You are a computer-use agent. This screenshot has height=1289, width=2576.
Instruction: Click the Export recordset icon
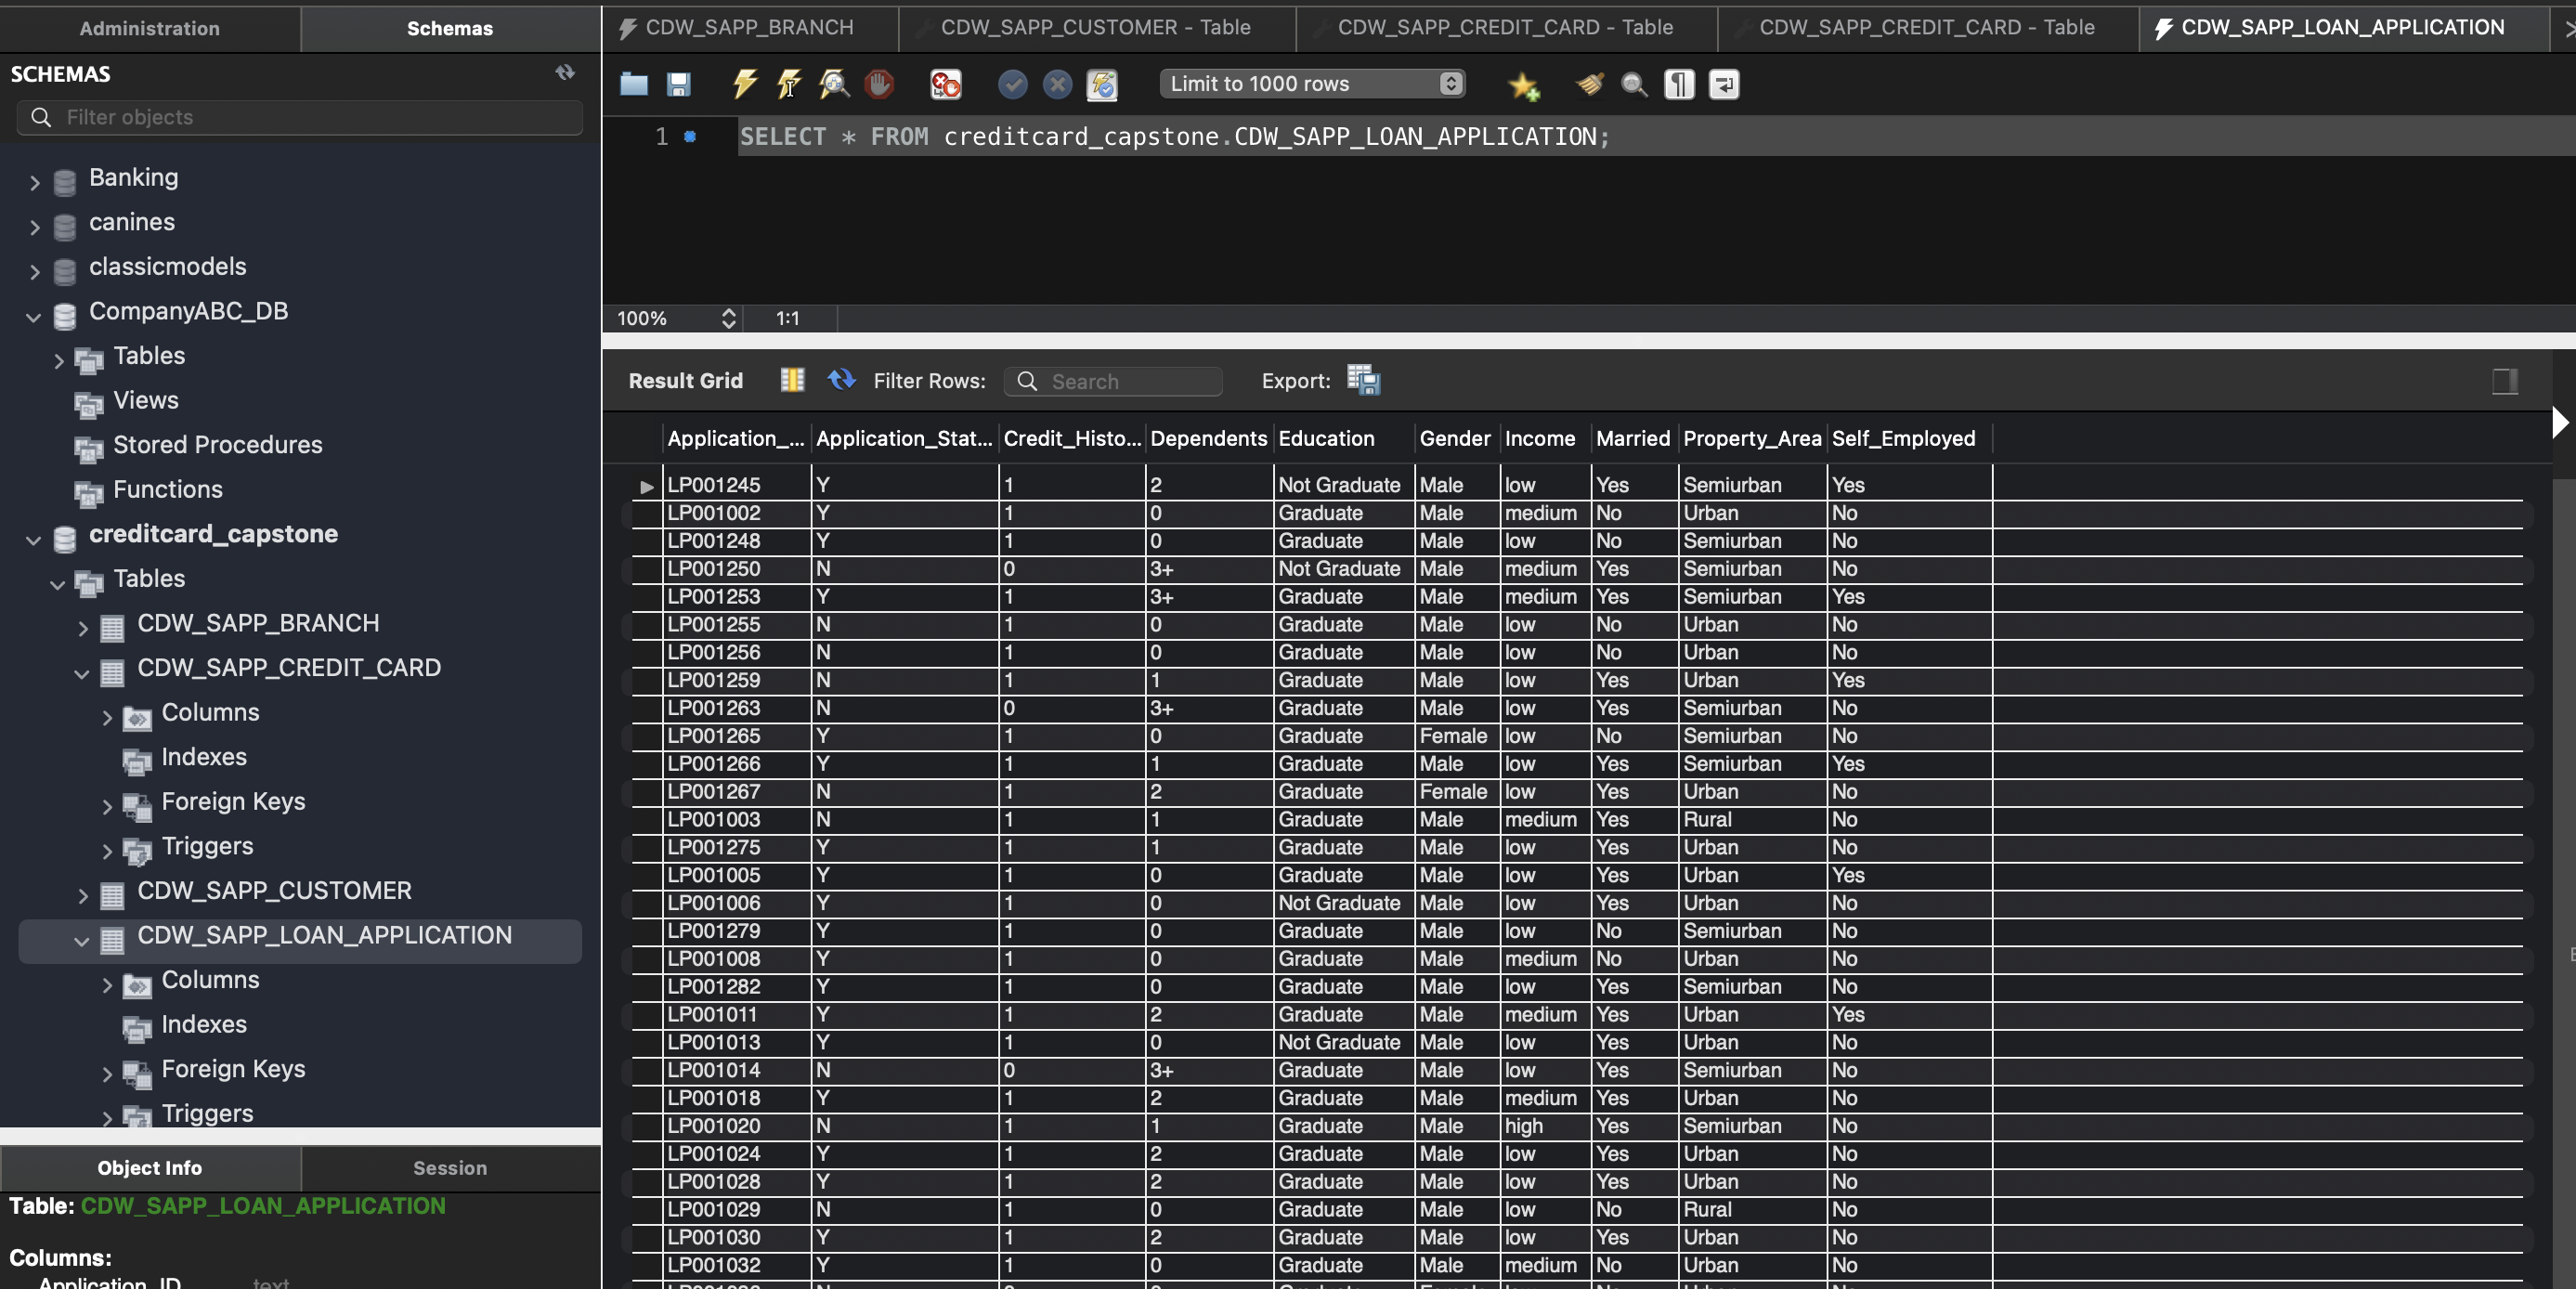pyautogui.click(x=1363, y=380)
